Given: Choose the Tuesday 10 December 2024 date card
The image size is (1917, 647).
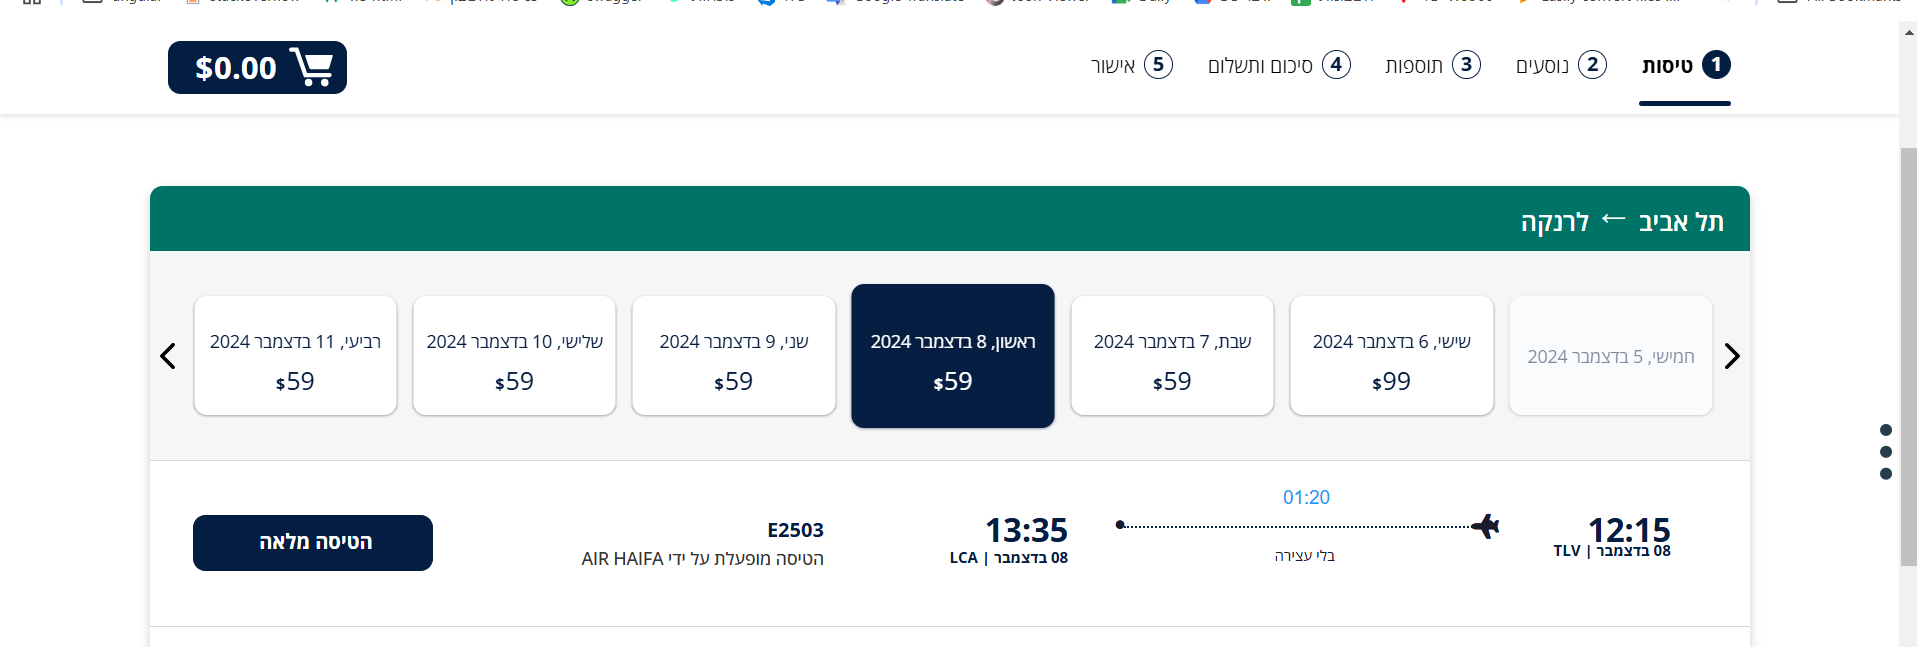Looking at the screenshot, I should tap(514, 356).
